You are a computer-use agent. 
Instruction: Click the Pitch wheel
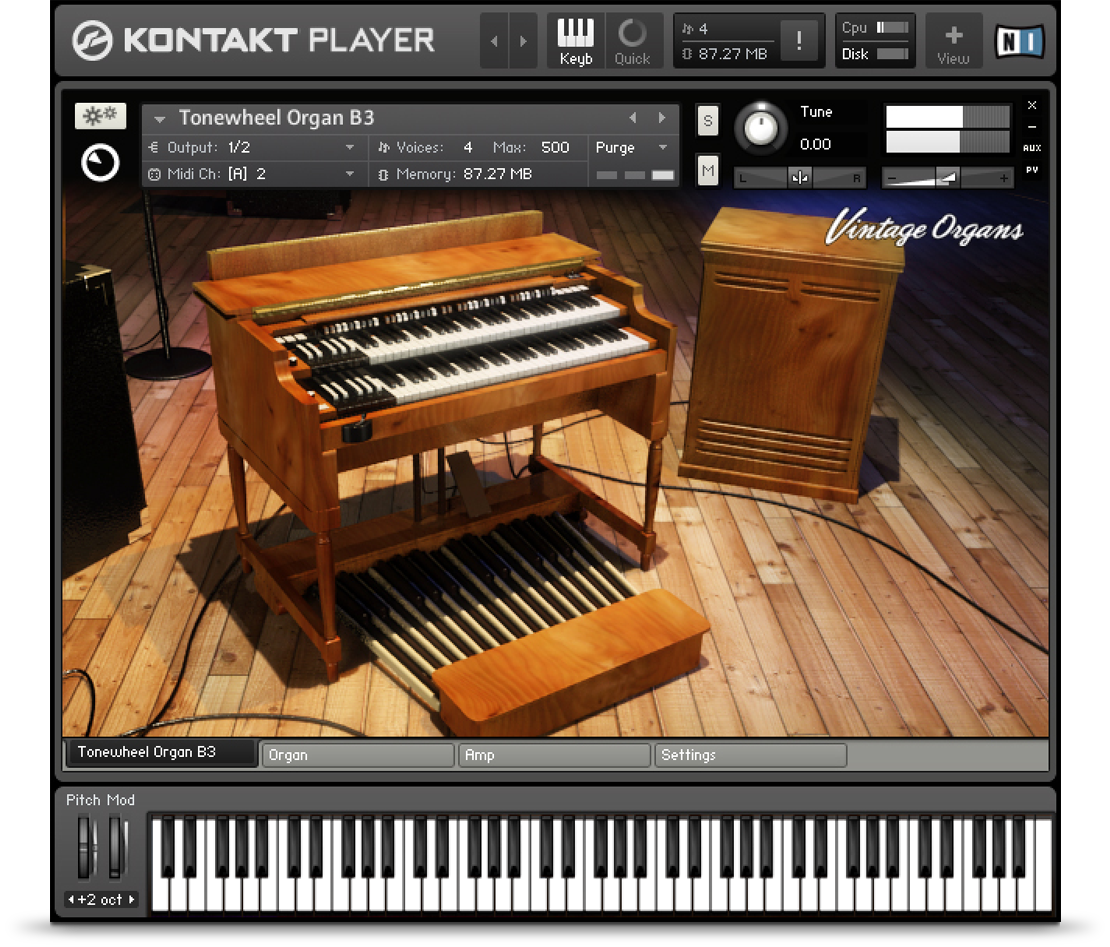[x=86, y=846]
